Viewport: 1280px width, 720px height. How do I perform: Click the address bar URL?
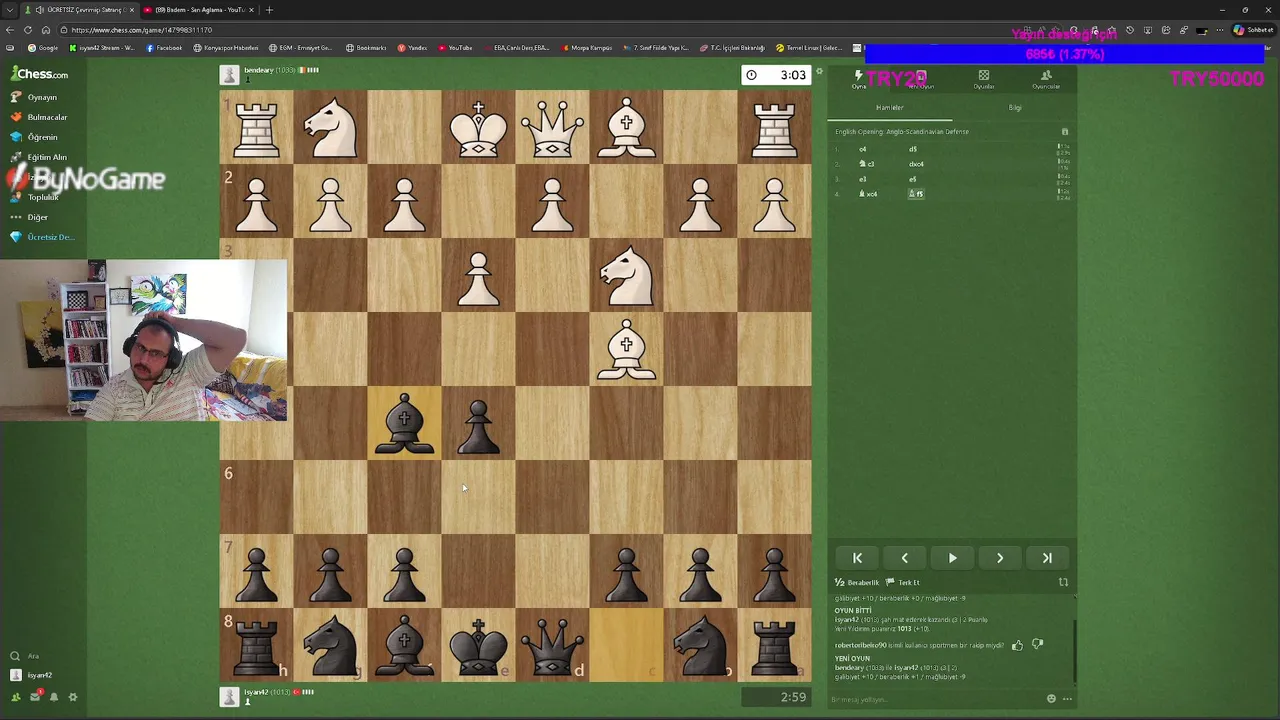tap(142, 30)
